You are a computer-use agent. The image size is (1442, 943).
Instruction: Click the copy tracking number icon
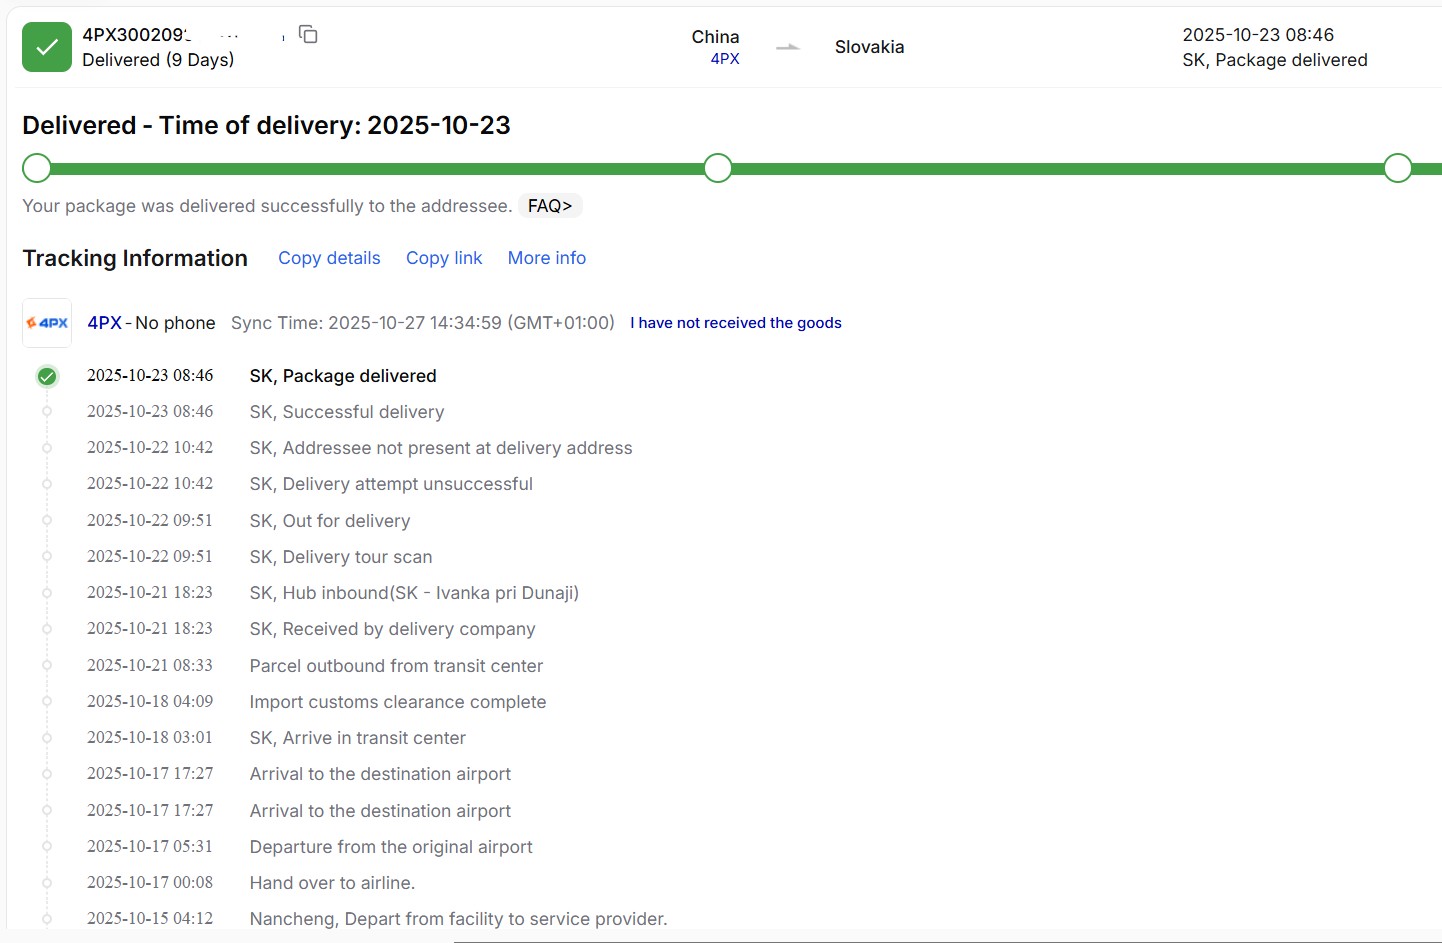308,35
